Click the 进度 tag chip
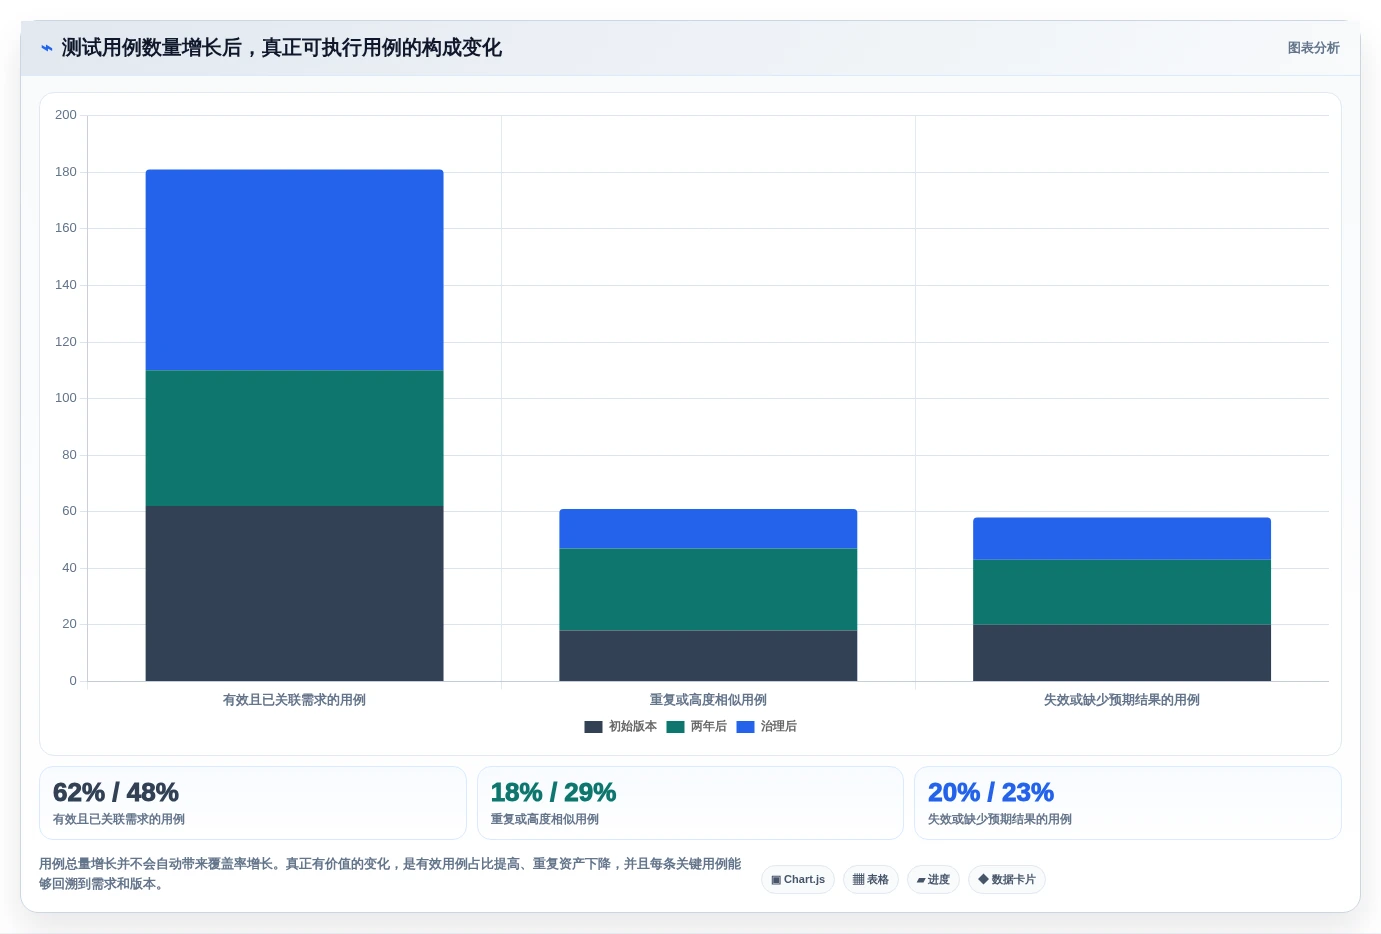Image resolution: width=1381 pixels, height=934 pixels. 933,880
